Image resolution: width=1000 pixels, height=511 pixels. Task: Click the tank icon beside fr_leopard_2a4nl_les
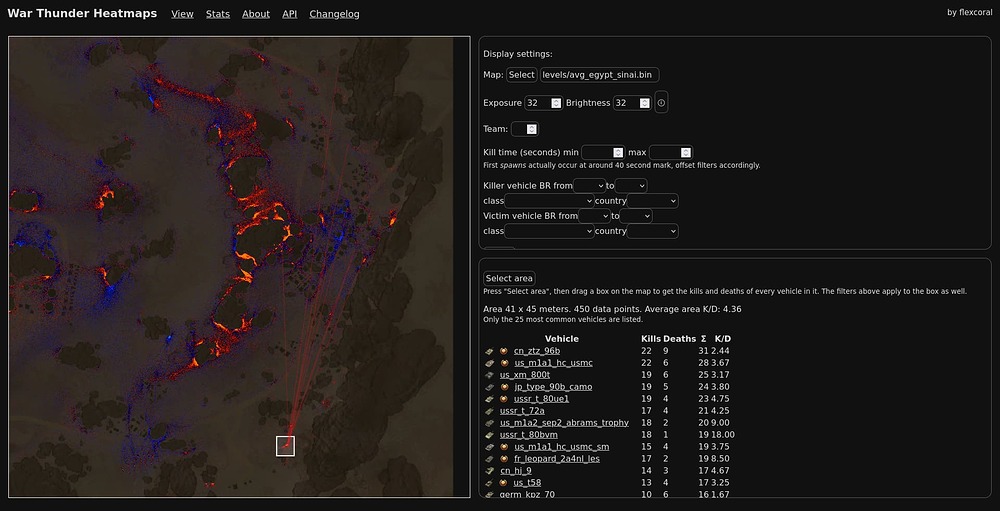click(489, 459)
